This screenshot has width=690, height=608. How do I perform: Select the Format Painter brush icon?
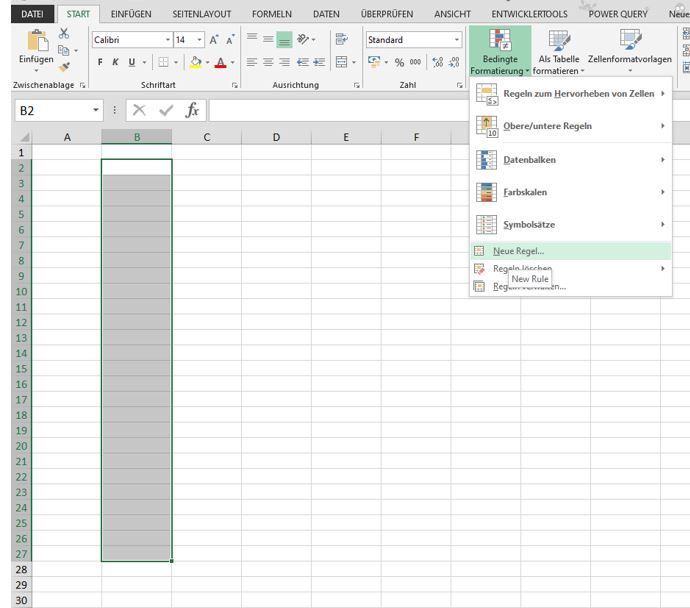coord(64,67)
